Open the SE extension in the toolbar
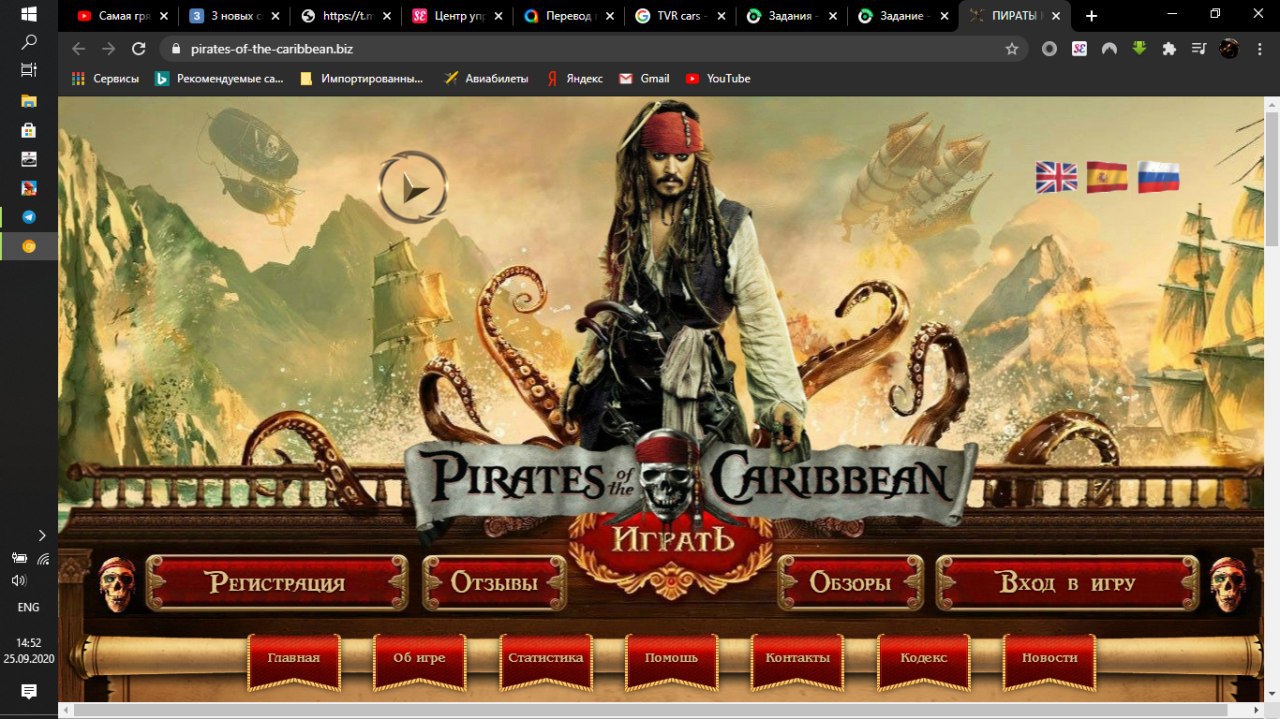 click(x=1079, y=48)
